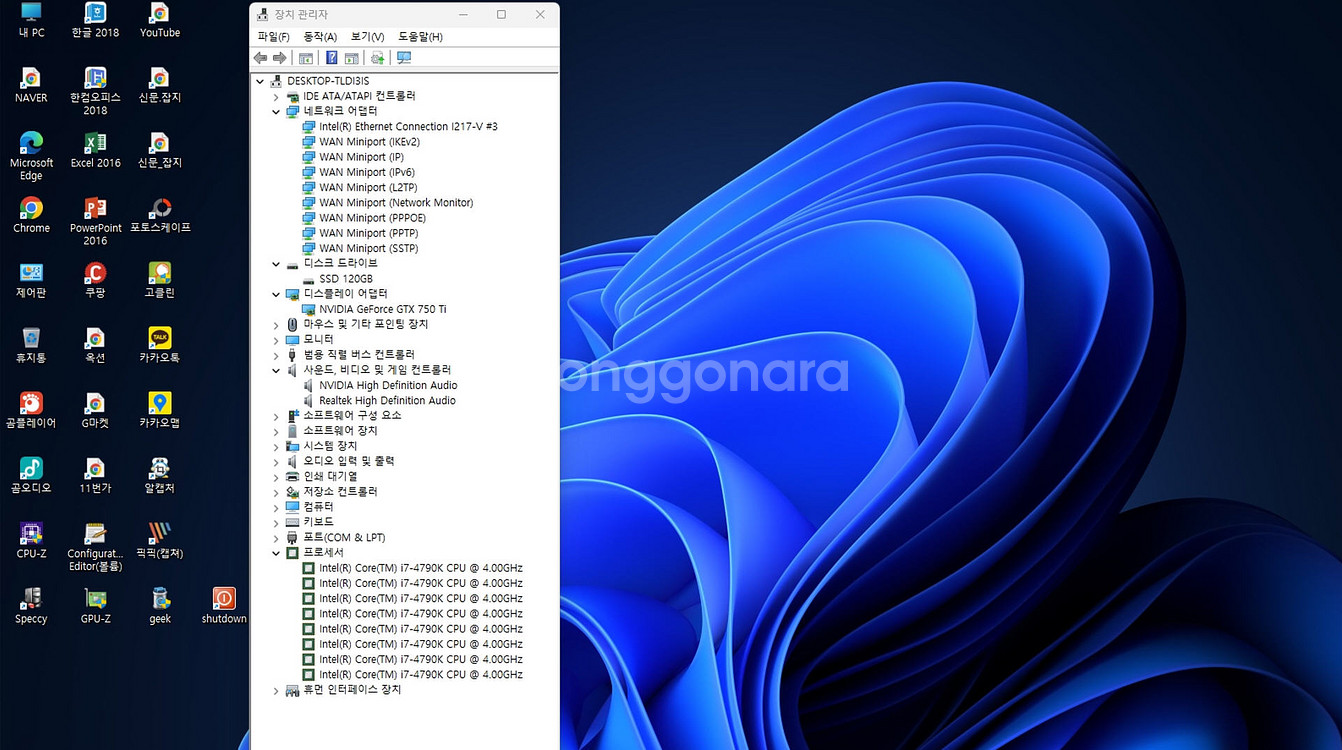The height and width of the screenshot is (750, 1342).
Task: Expand the 시스템 장치 category
Action: pyautogui.click(x=277, y=446)
